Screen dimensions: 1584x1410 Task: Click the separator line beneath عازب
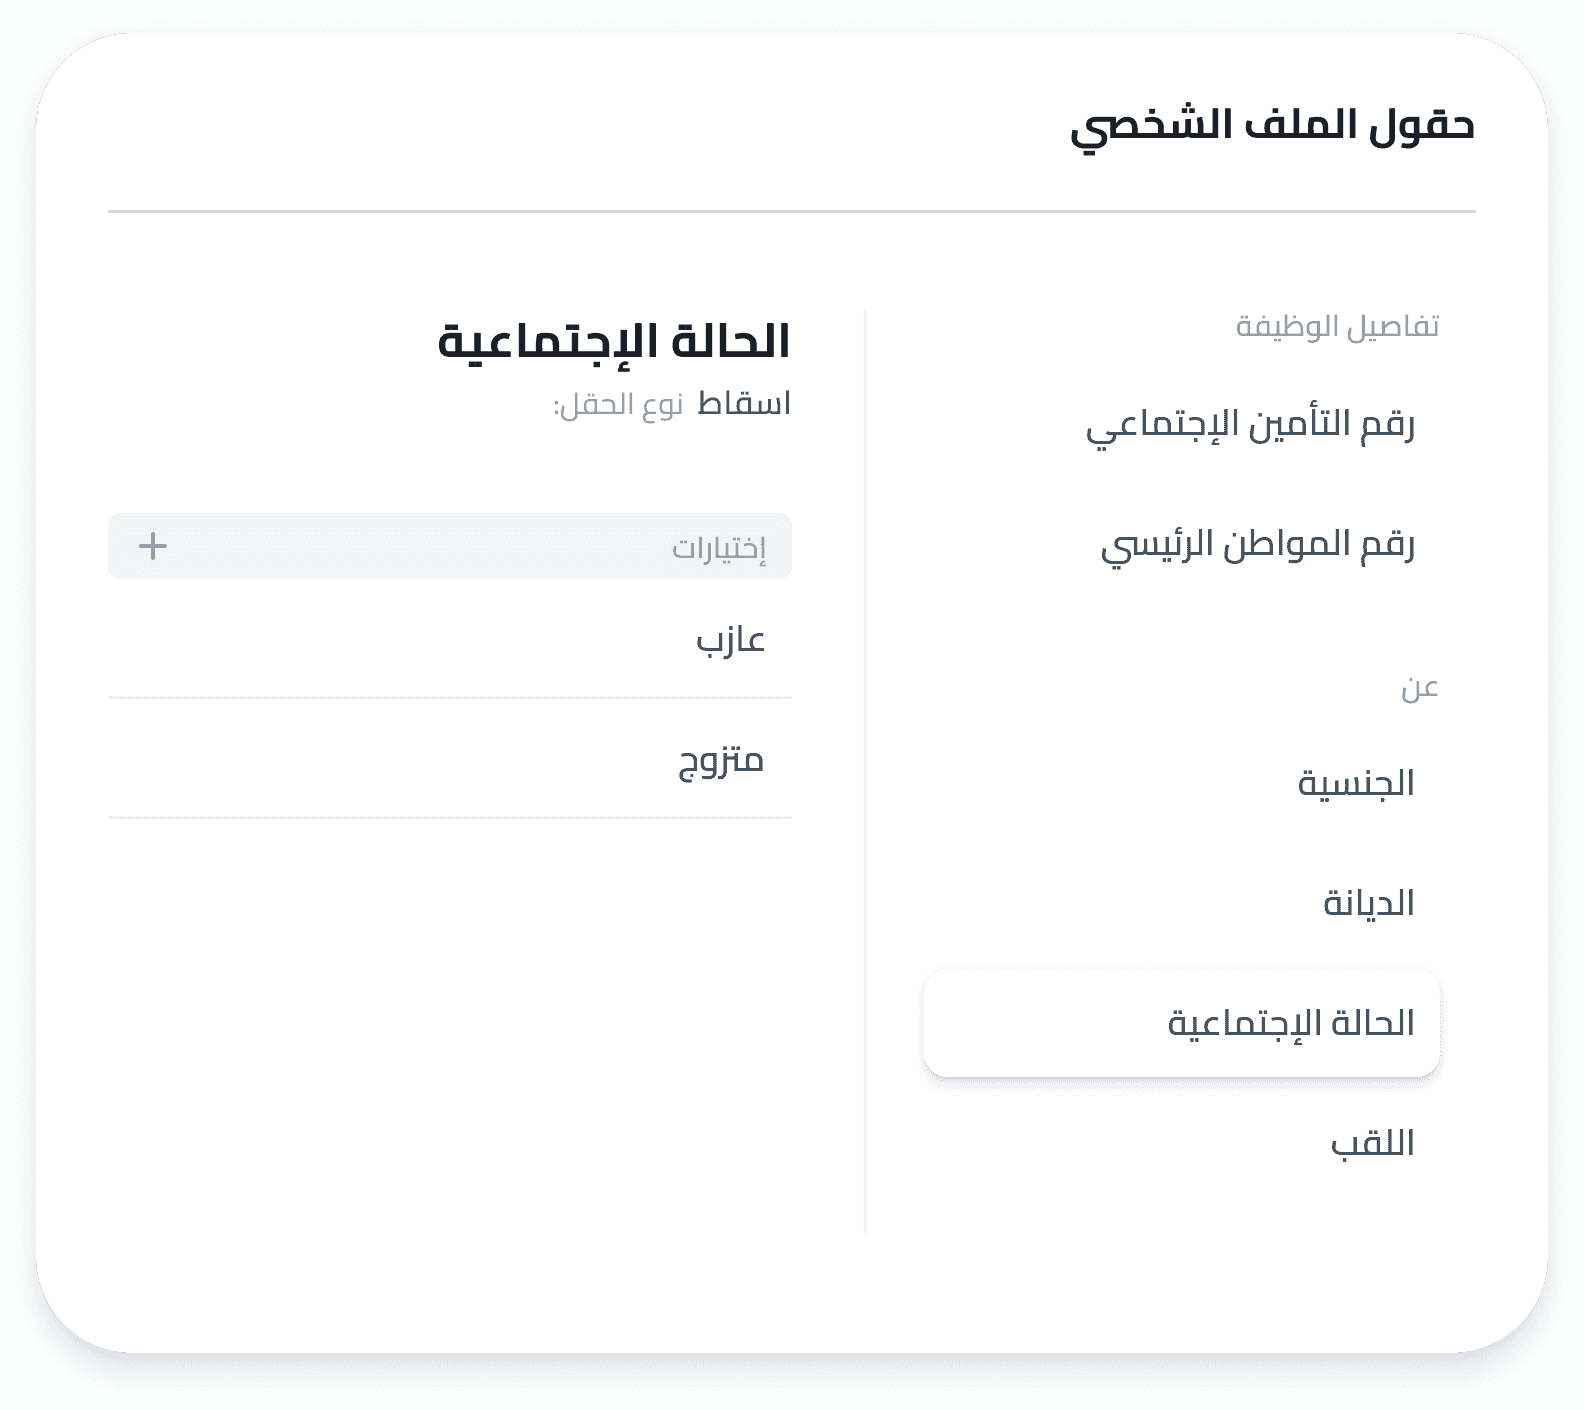click(450, 698)
